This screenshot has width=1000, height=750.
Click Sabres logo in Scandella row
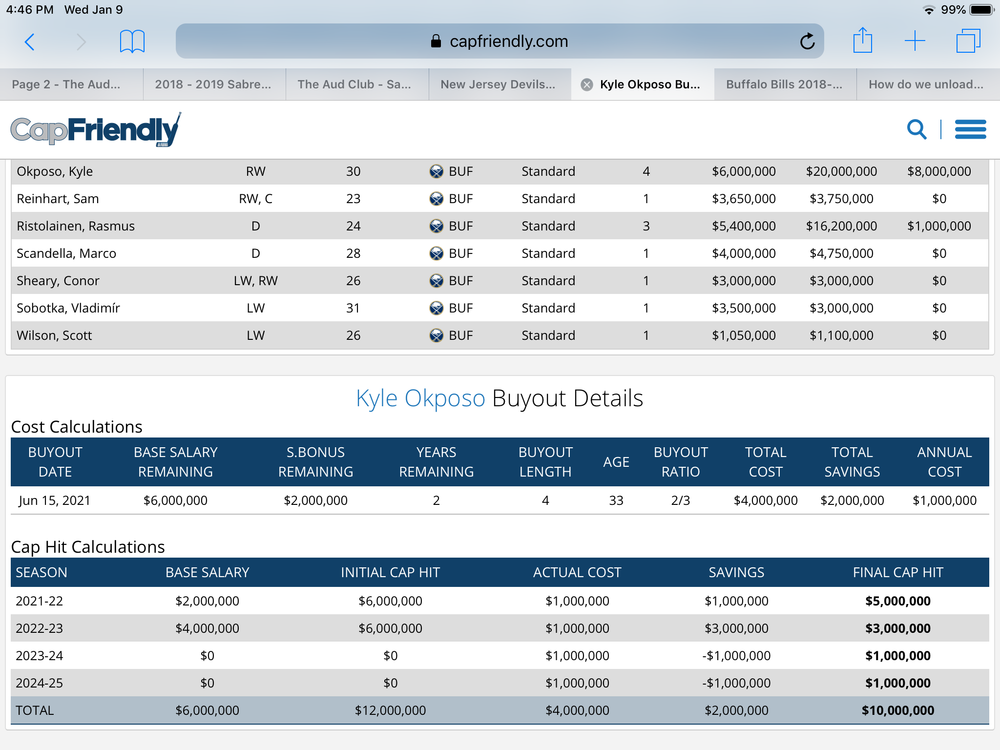click(x=436, y=254)
